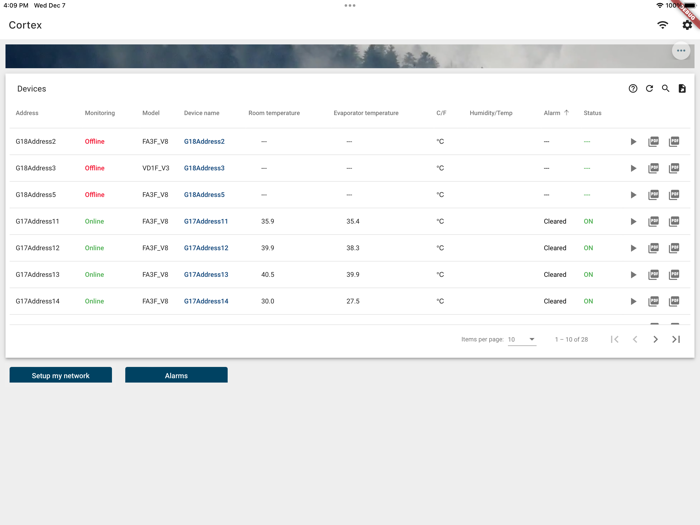Click play arrow for G17Address13 row
Image resolution: width=700 pixels, height=525 pixels.
(633, 275)
